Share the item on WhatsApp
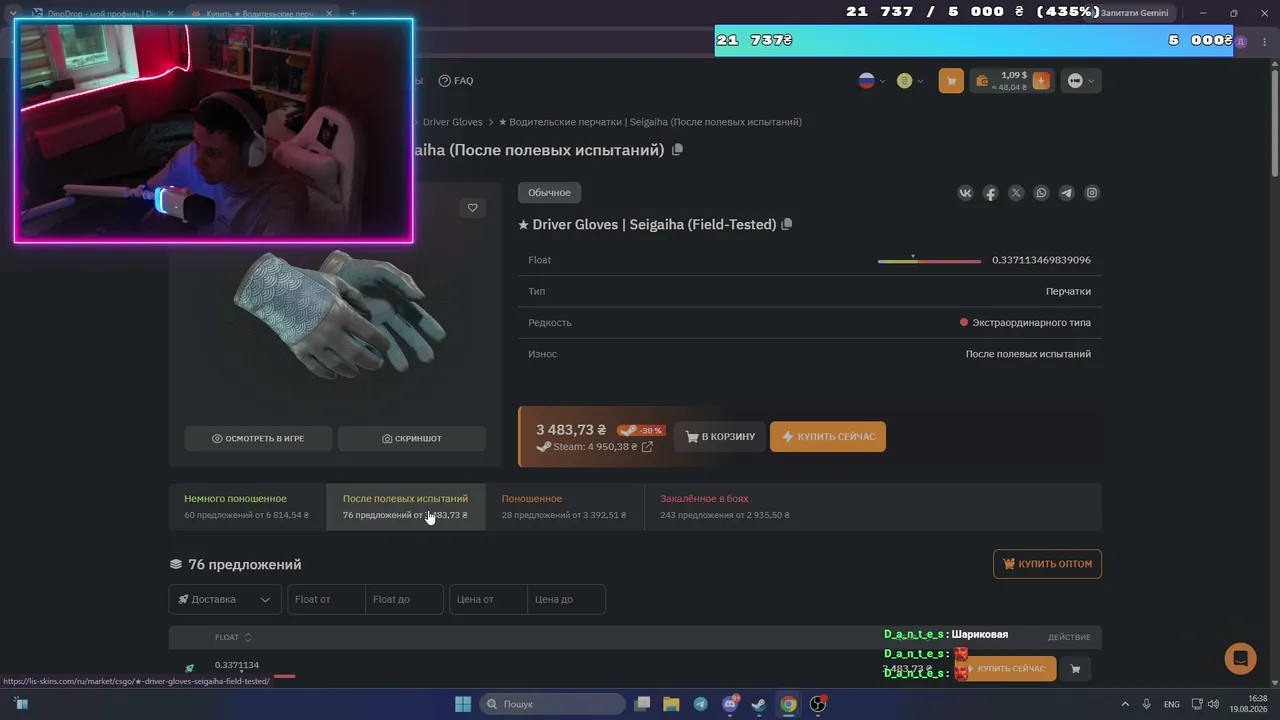 pos(1041,193)
